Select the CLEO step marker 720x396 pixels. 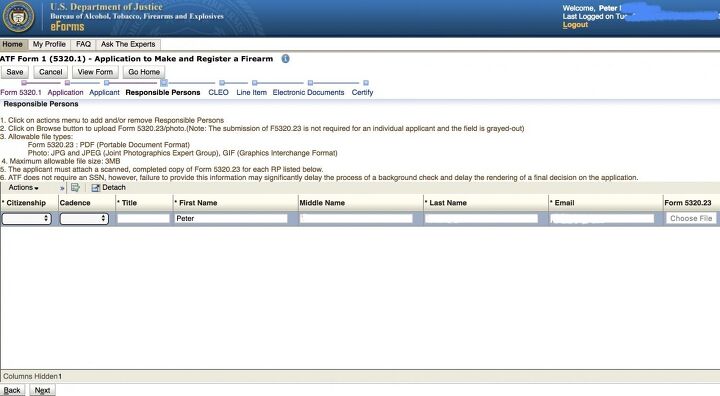coord(222,83)
